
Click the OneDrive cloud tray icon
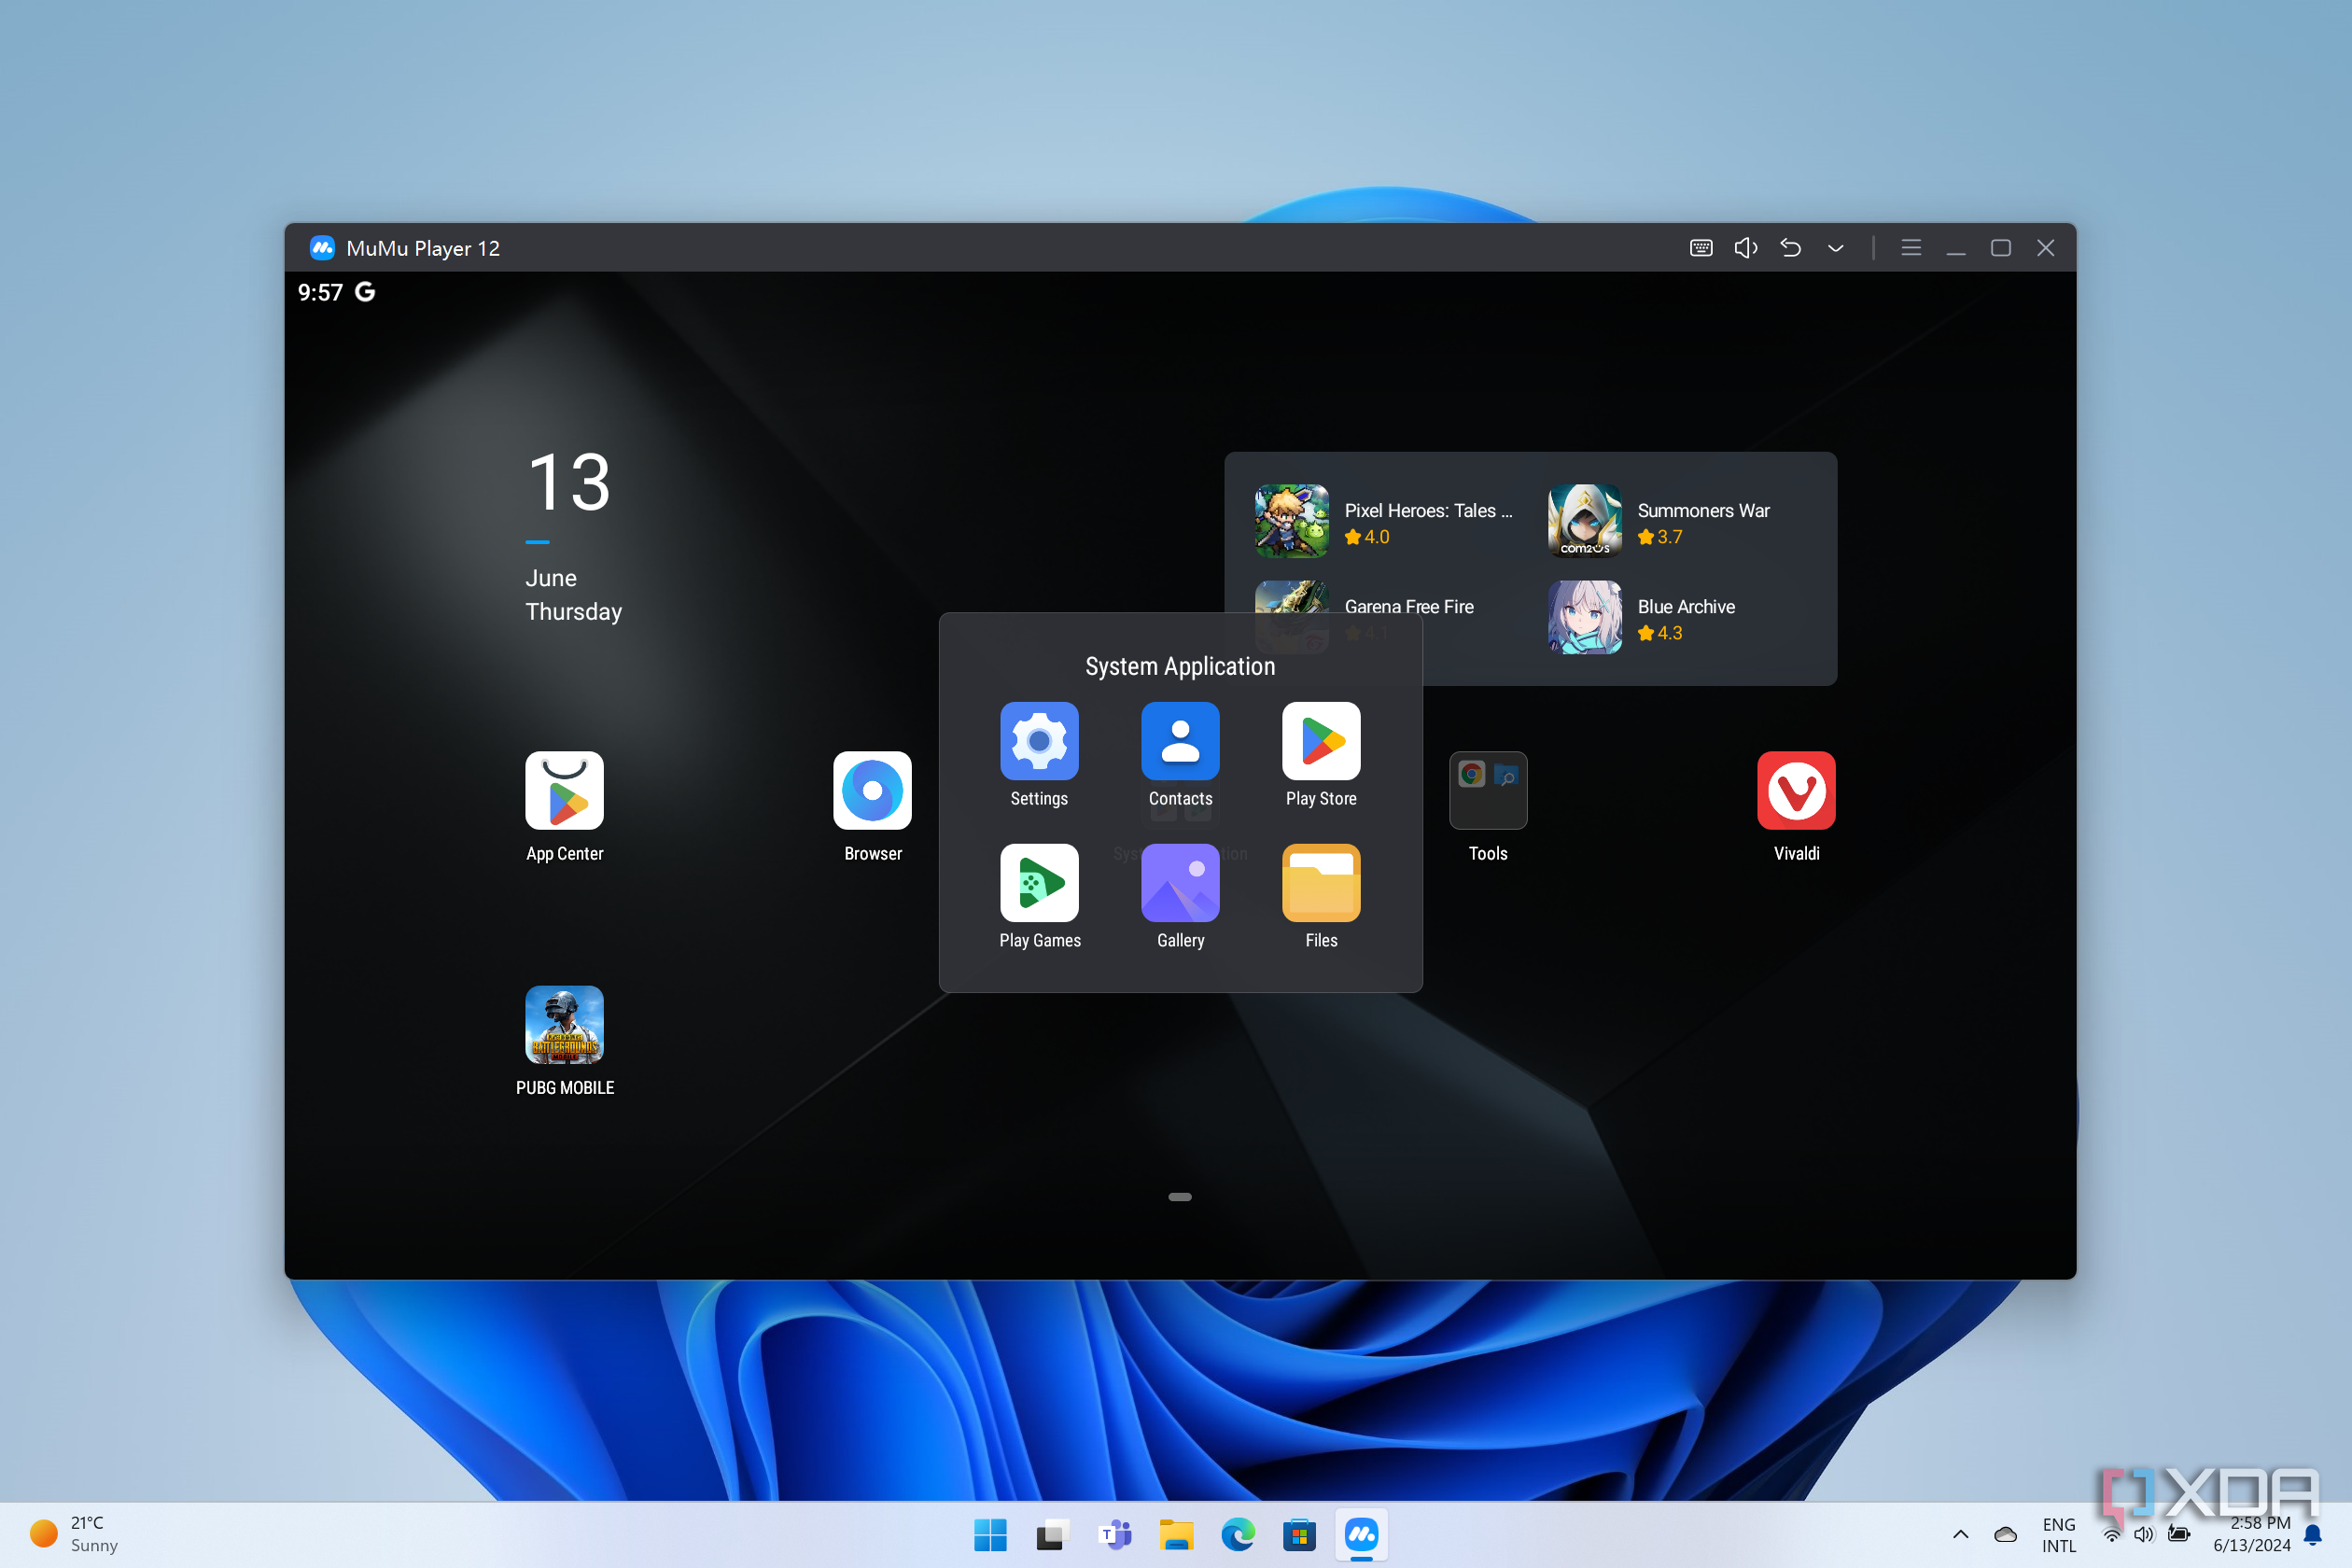(x=2005, y=1535)
